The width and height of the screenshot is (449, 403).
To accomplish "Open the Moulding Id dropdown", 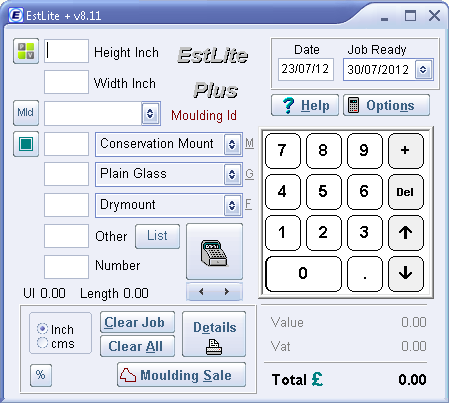I will pos(150,114).
